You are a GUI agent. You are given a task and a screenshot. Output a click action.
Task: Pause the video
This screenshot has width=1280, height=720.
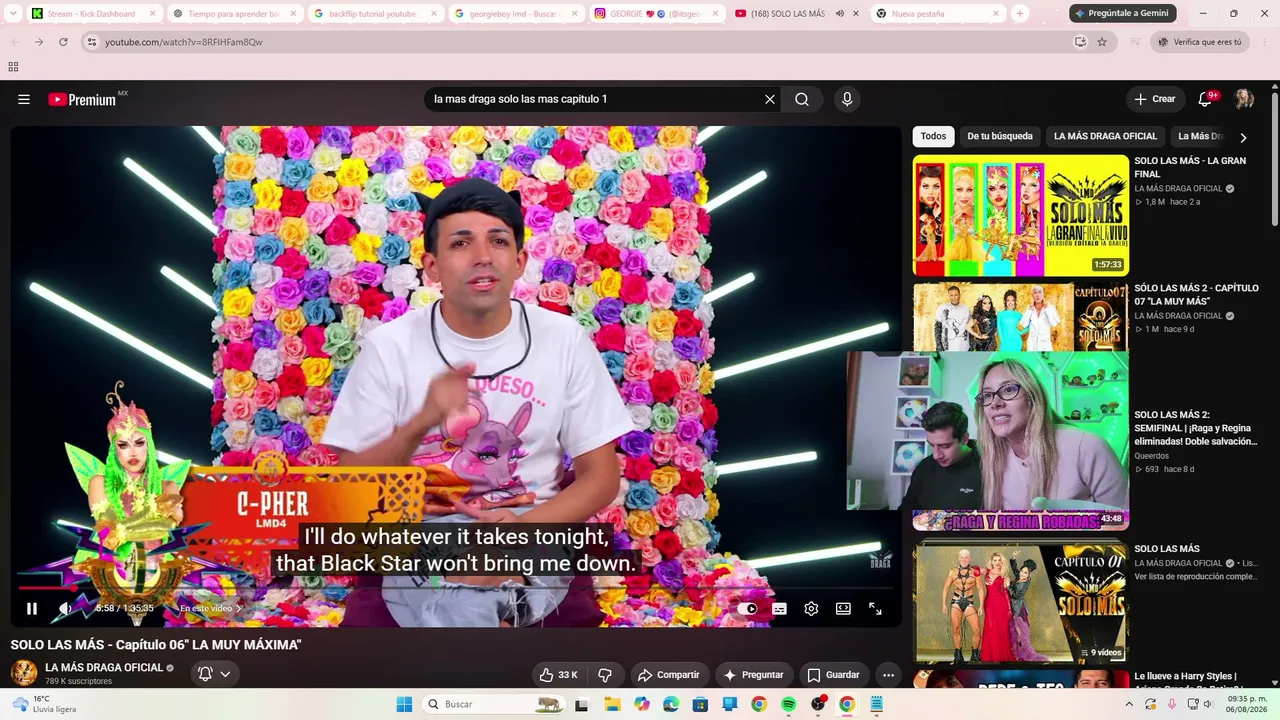point(32,608)
